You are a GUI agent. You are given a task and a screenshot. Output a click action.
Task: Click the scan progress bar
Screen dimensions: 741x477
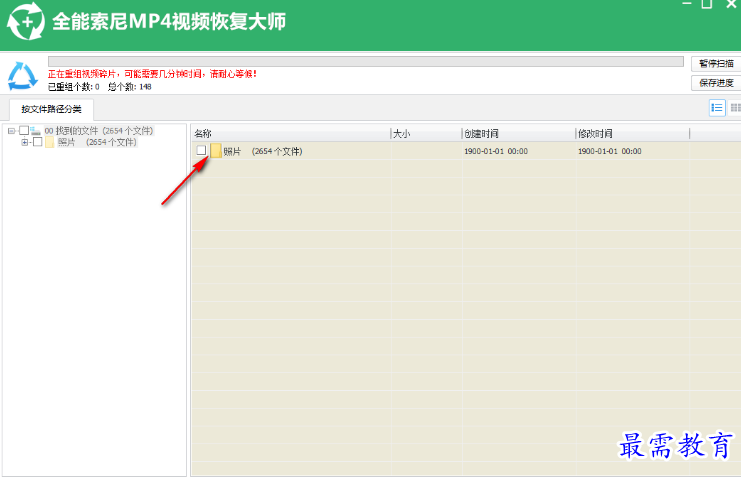tap(366, 61)
